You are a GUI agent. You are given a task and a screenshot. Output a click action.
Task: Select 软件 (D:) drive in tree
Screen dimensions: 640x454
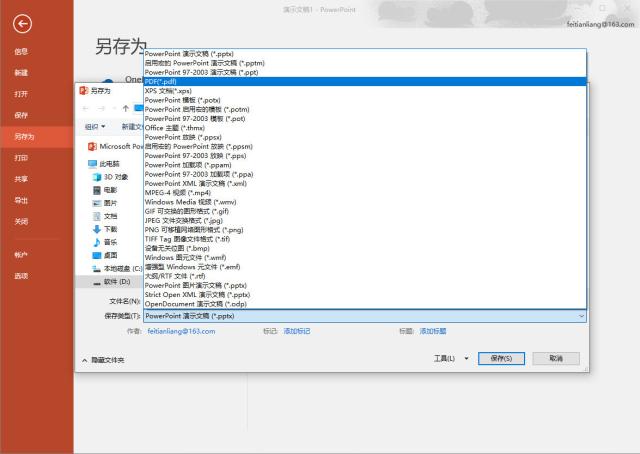(x=111, y=282)
